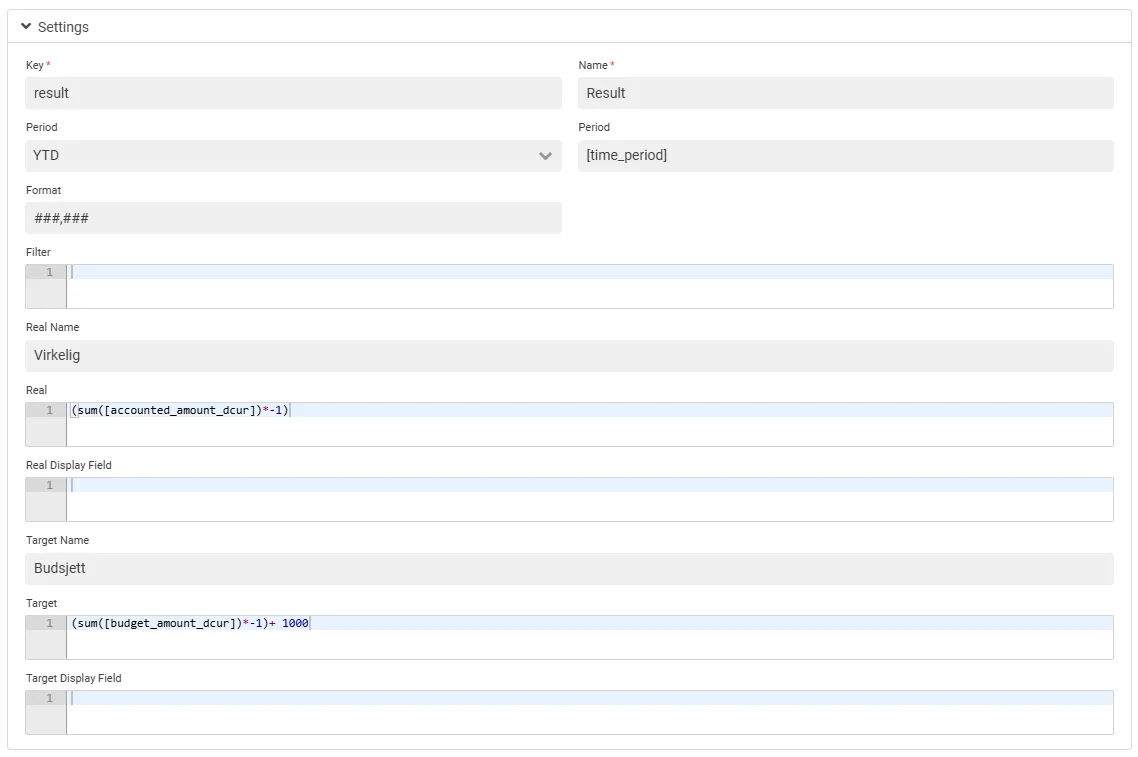The width and height of the screenshot is (1138, 757).
Task: Open the Period dropdown showing YTD
Action: coord(292,156)
